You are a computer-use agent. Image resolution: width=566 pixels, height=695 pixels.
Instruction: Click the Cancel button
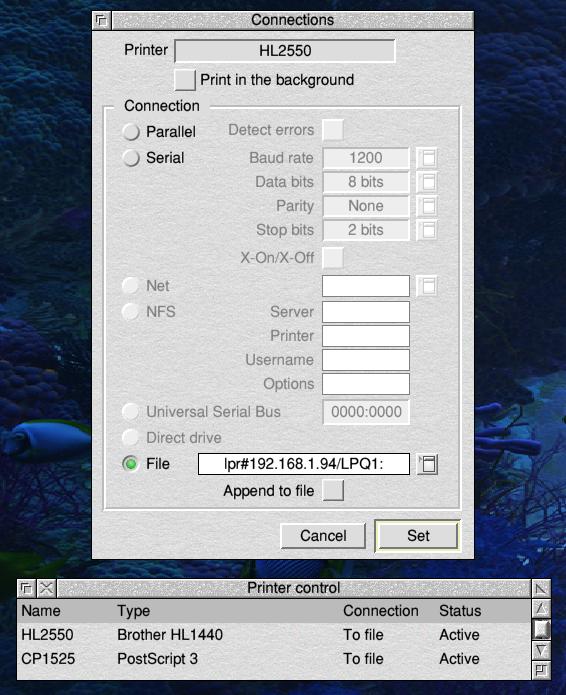[x=323, y=536]
